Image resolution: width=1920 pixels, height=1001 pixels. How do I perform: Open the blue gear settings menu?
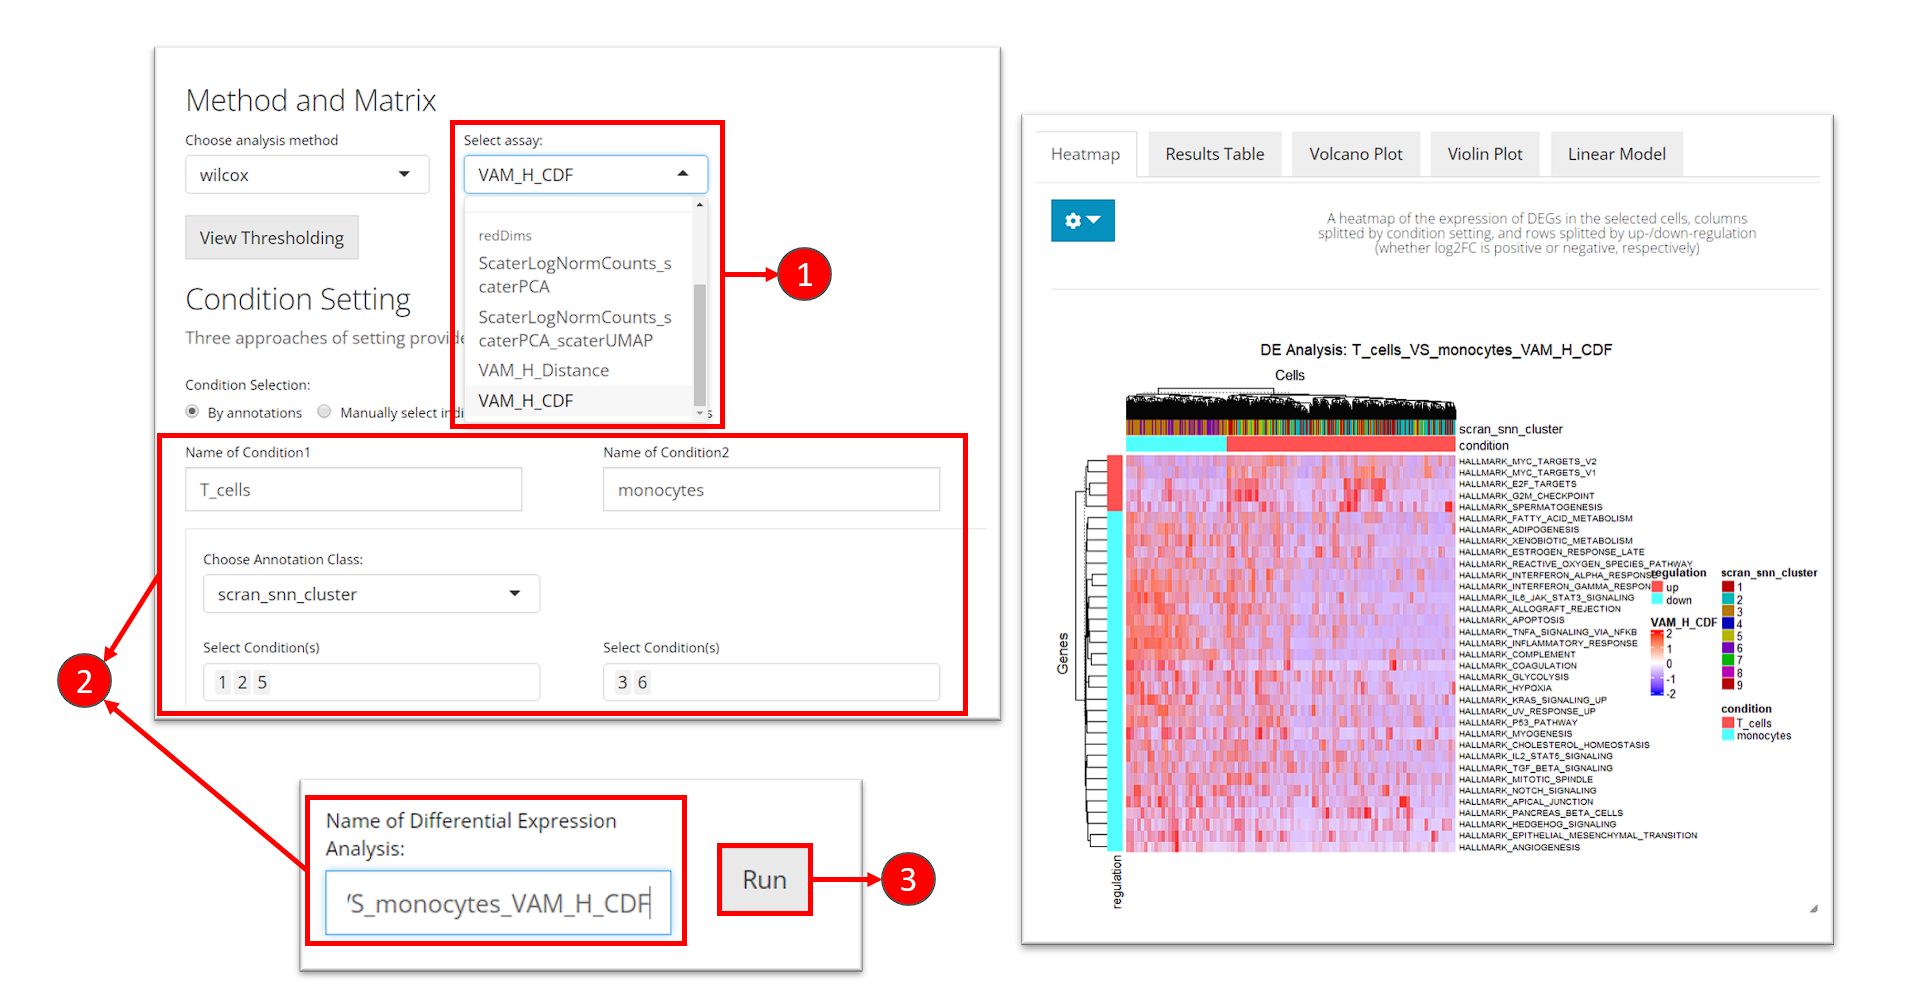1082,220
